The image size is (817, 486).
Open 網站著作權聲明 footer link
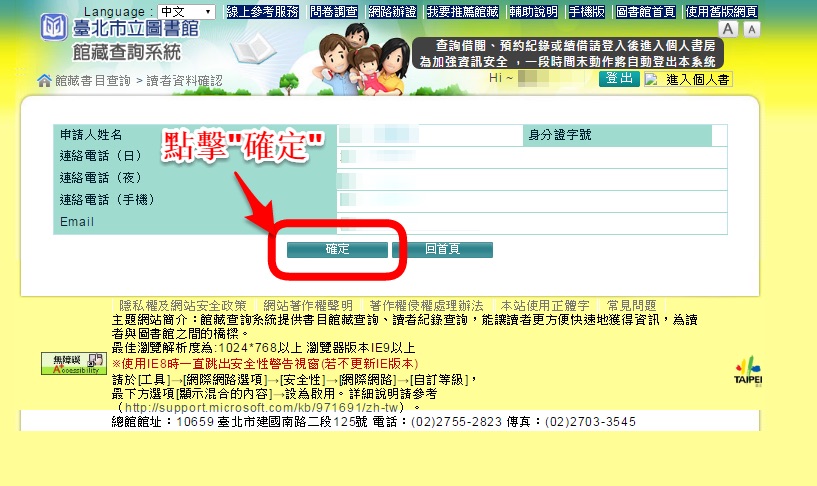coord(308,305)
